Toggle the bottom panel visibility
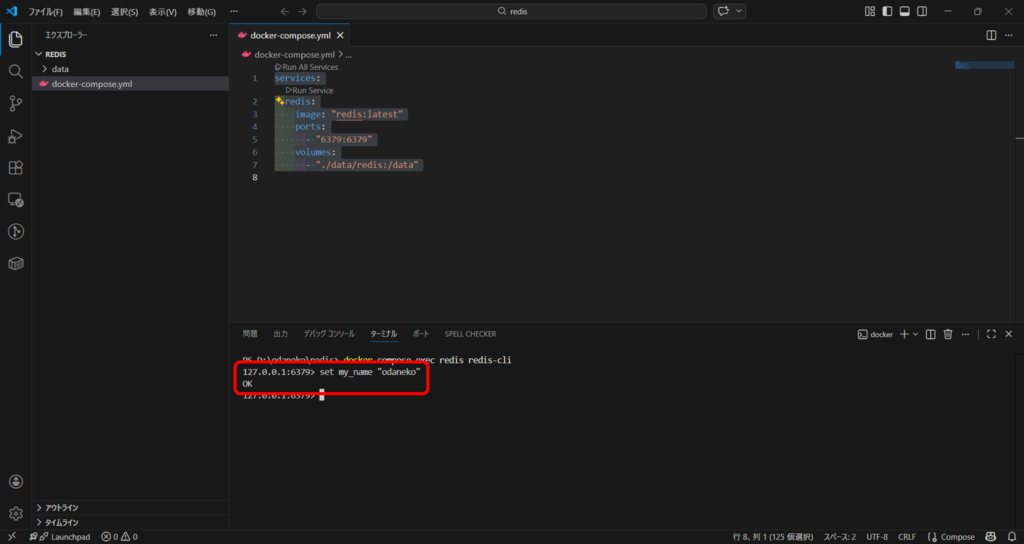Image resolution: width=1024 pixels, height=544 pixels. 904,11
